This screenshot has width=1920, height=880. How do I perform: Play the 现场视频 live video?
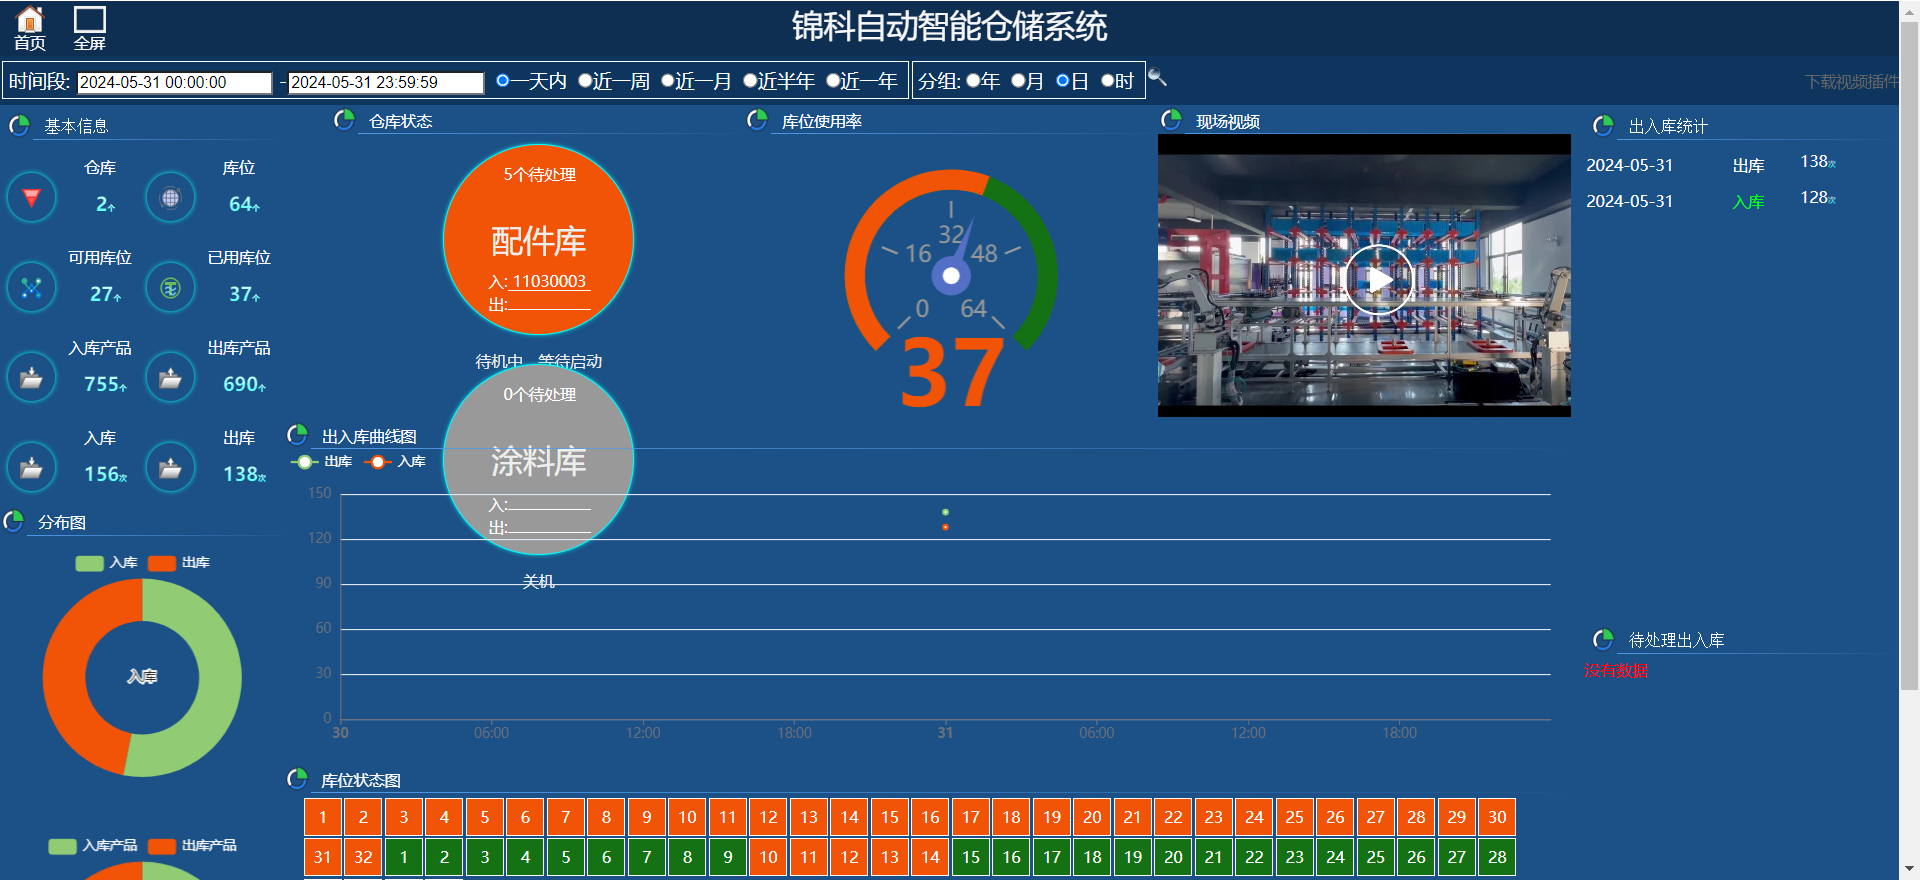click(1379, 280)
